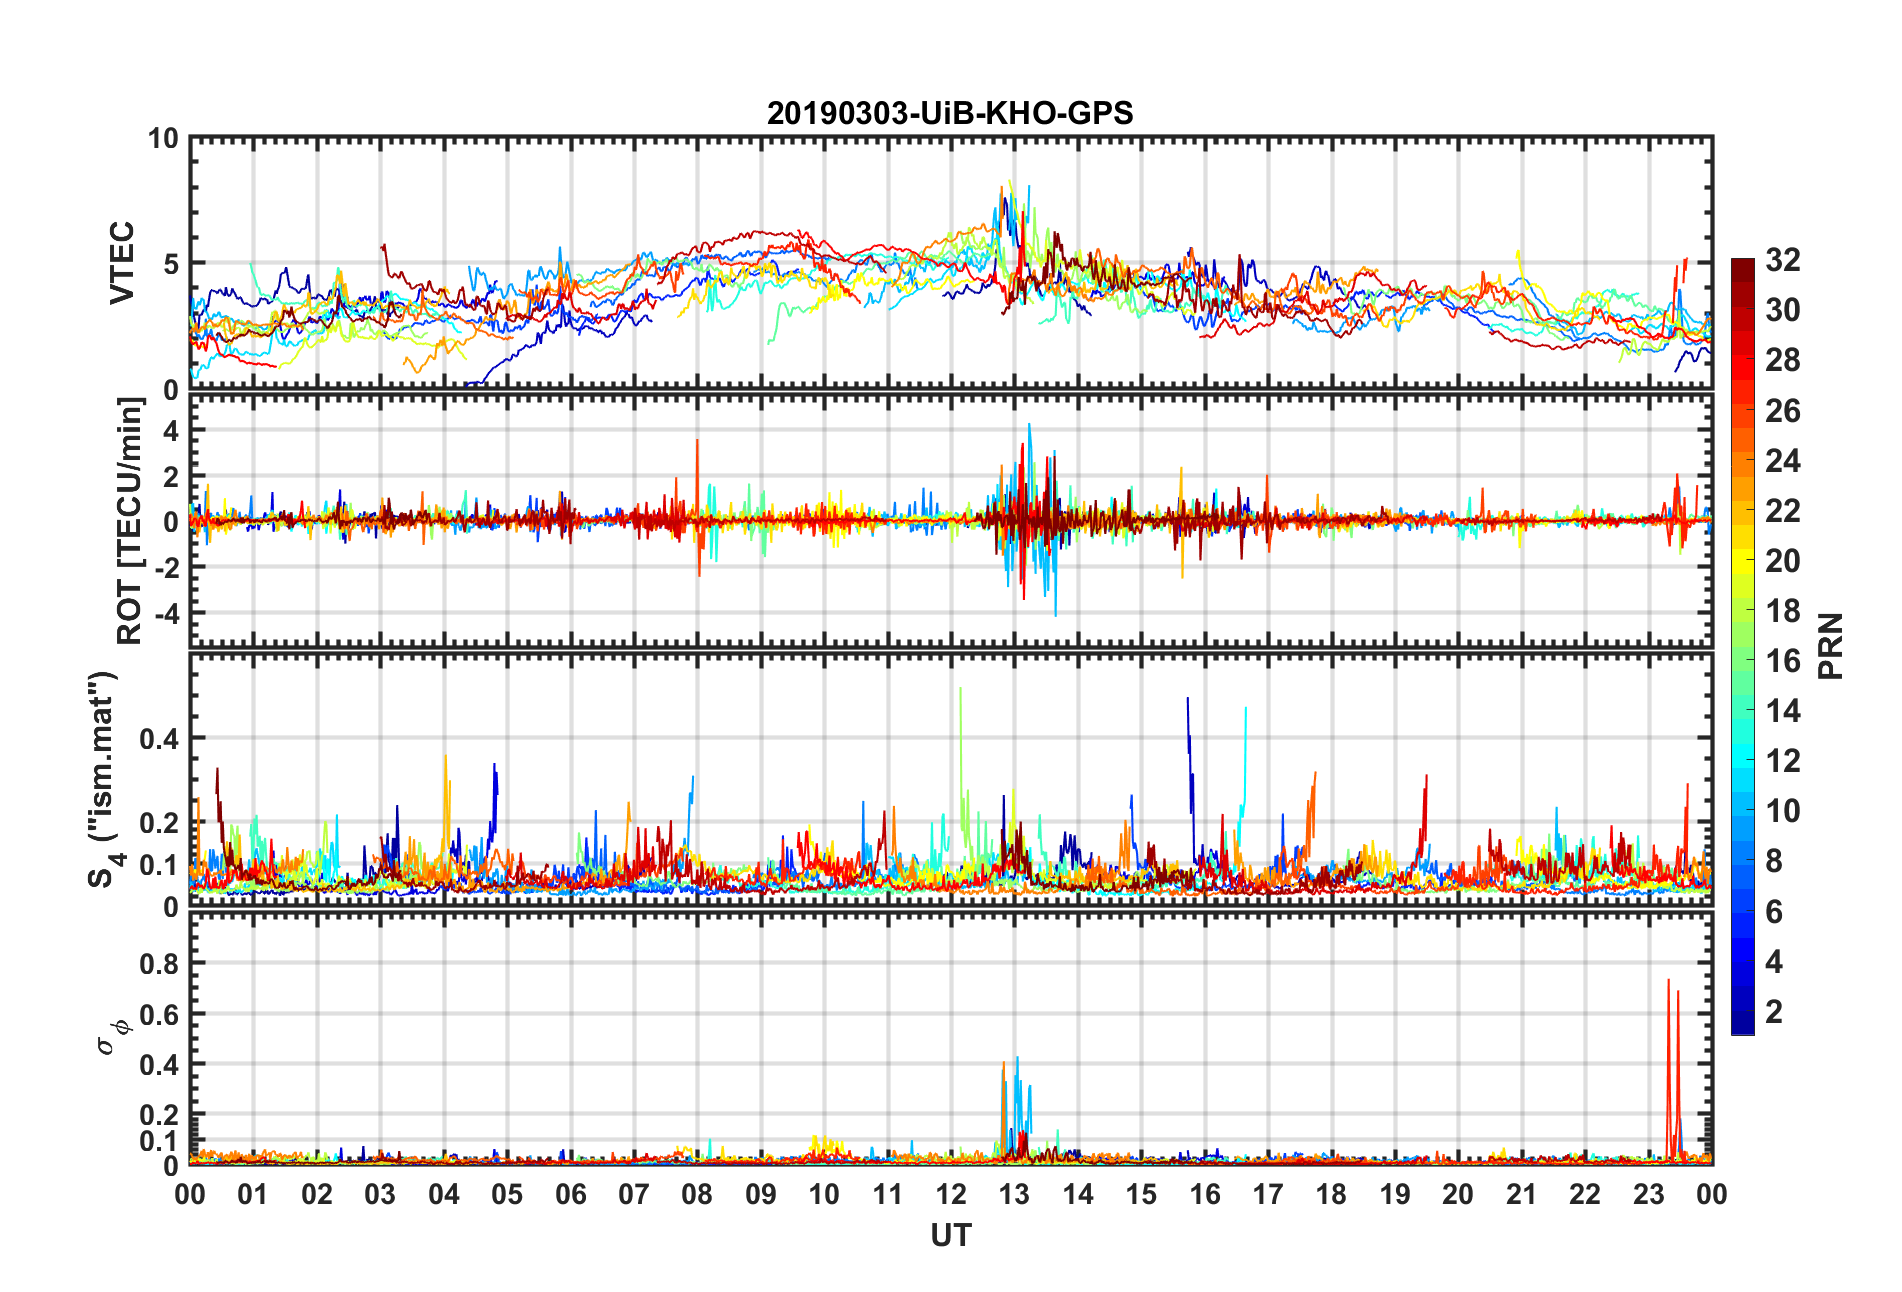Click colorbar tick label 22

[x=1783, y=511]
